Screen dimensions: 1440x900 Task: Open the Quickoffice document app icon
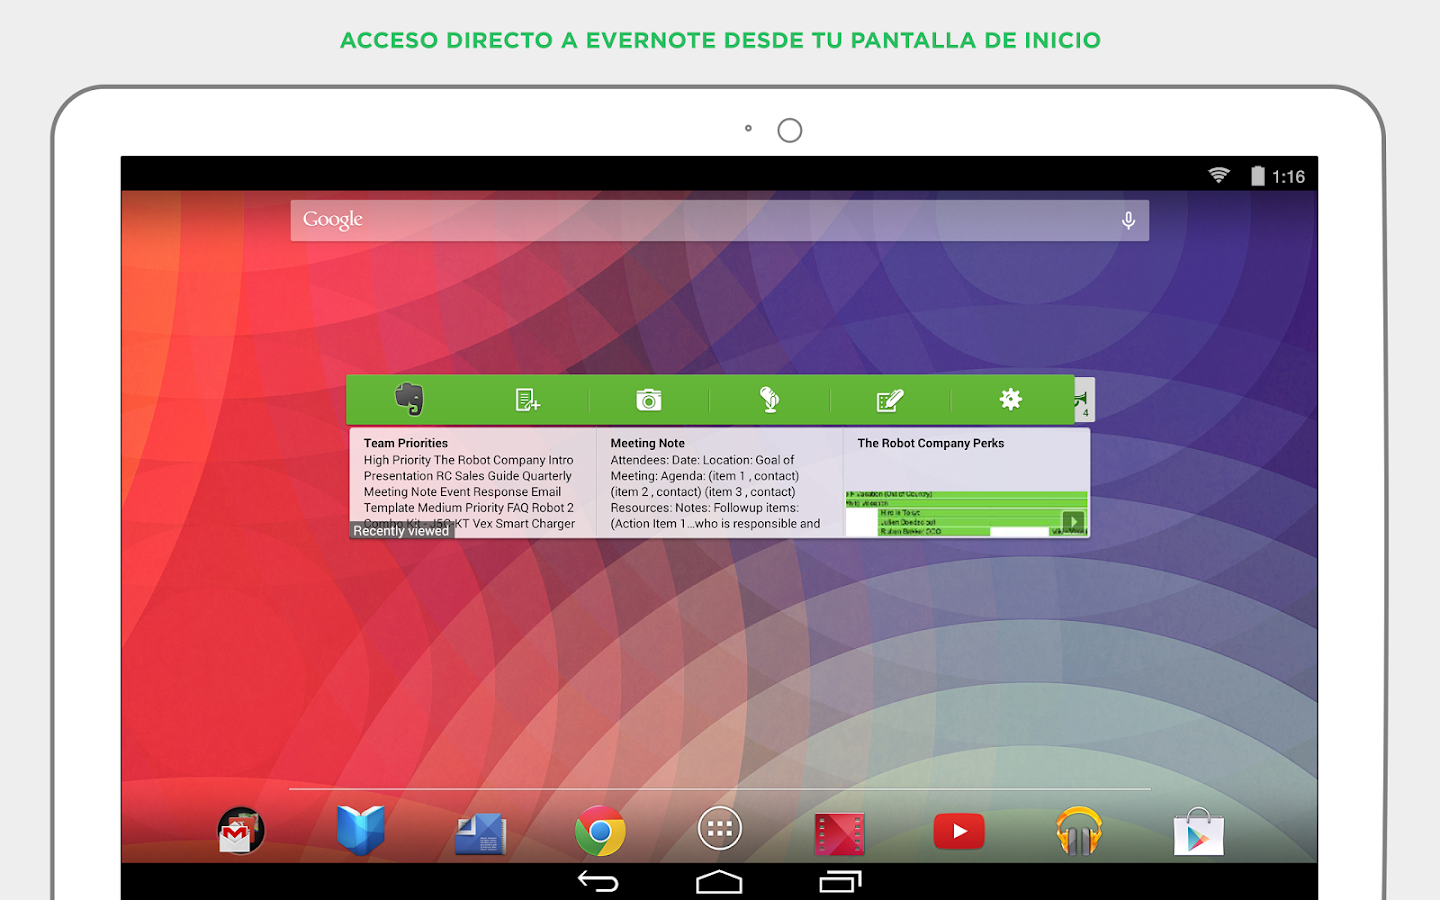click(481, 833)
